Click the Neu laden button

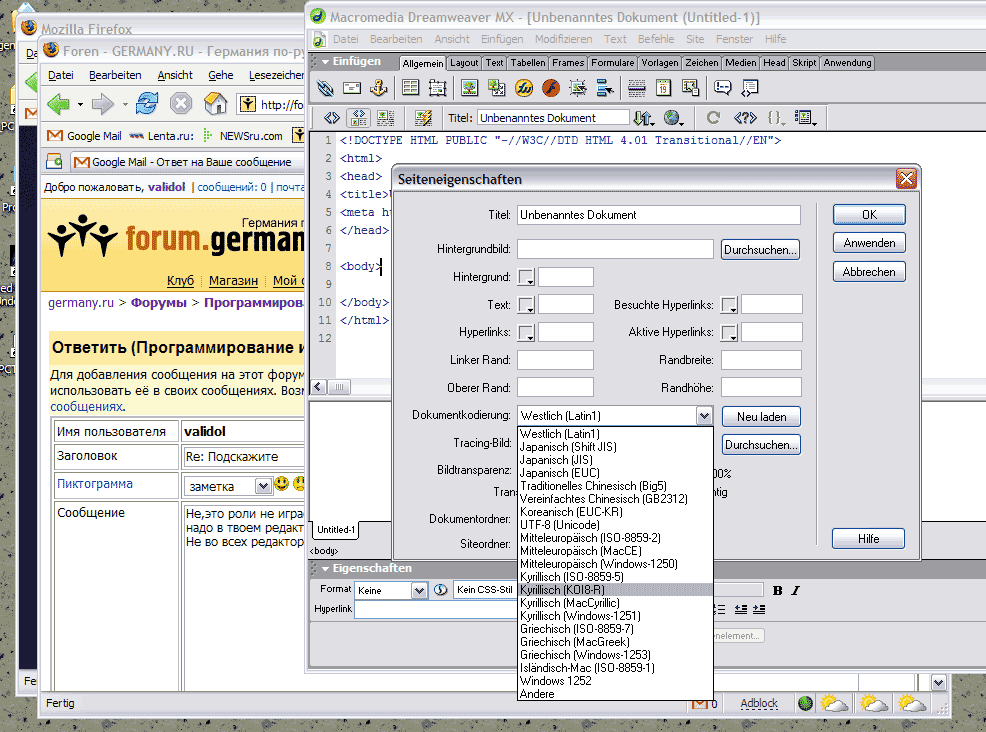point(762,417)
